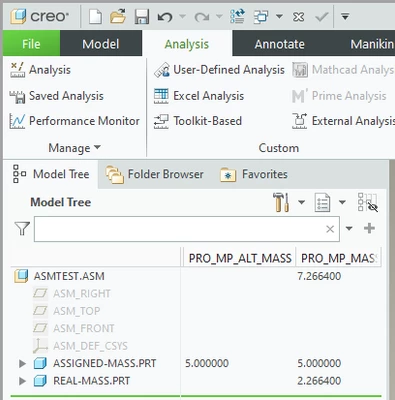Open a file with folder icon

click(118, 16)
